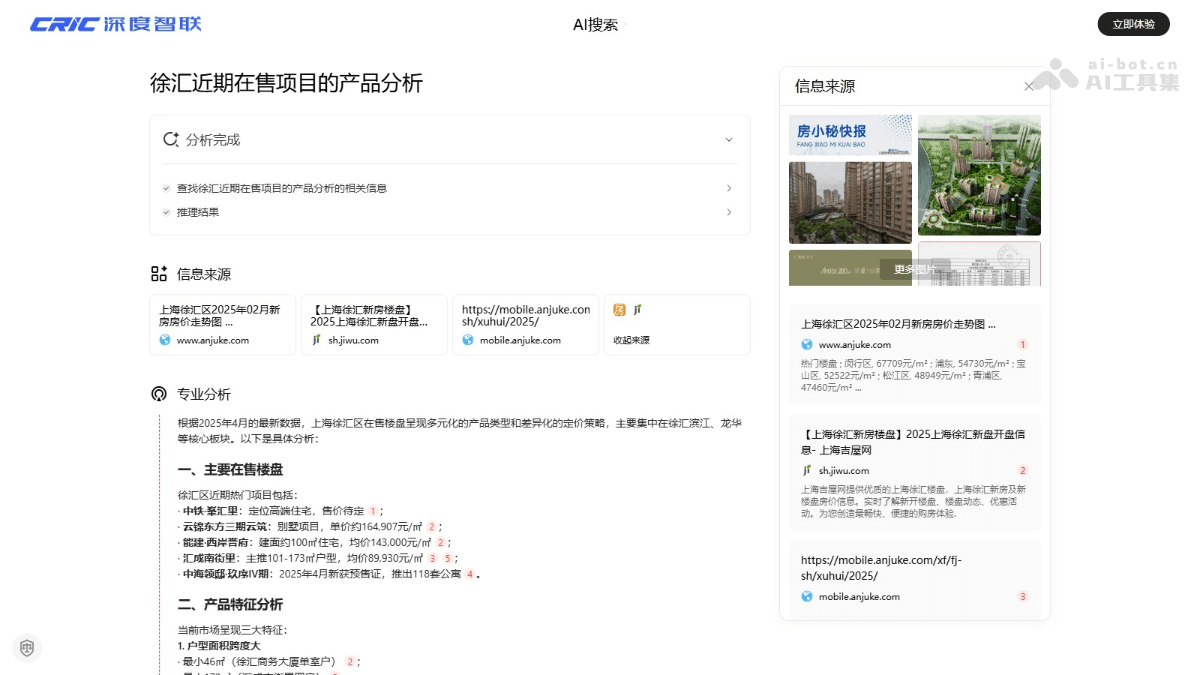Click the 信息来源 grid icon
Image resolution: width=1200 pixels, height=675 pixels.
click(157, 273)
